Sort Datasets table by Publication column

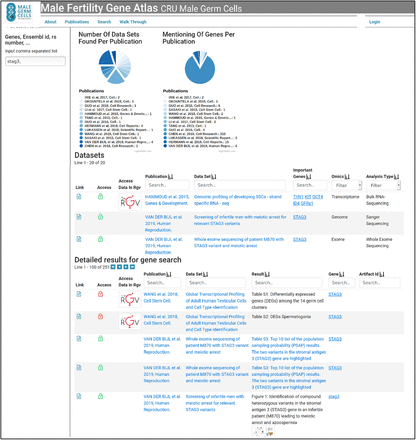point(170,176)
